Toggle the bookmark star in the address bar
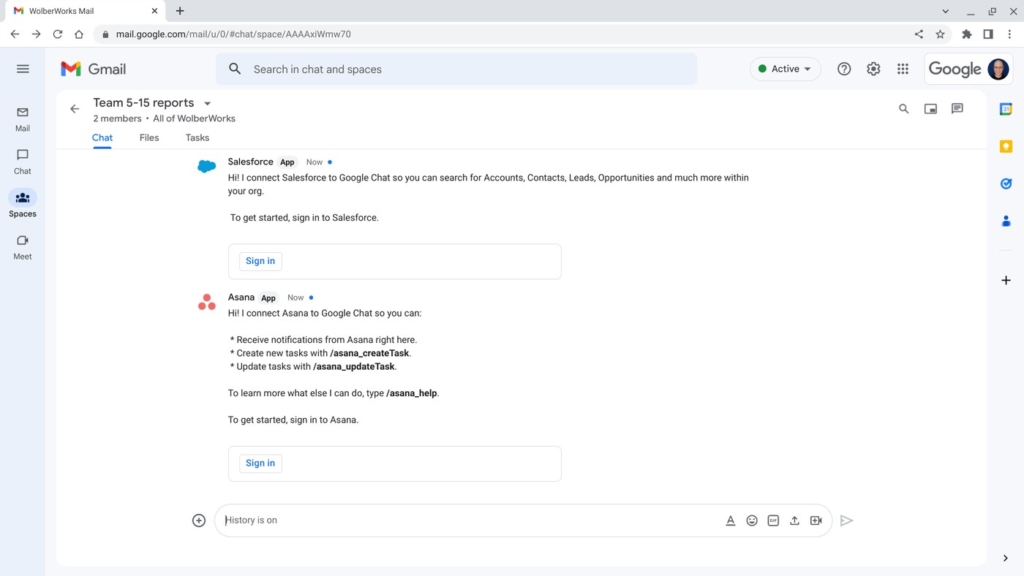 (939, 33)
